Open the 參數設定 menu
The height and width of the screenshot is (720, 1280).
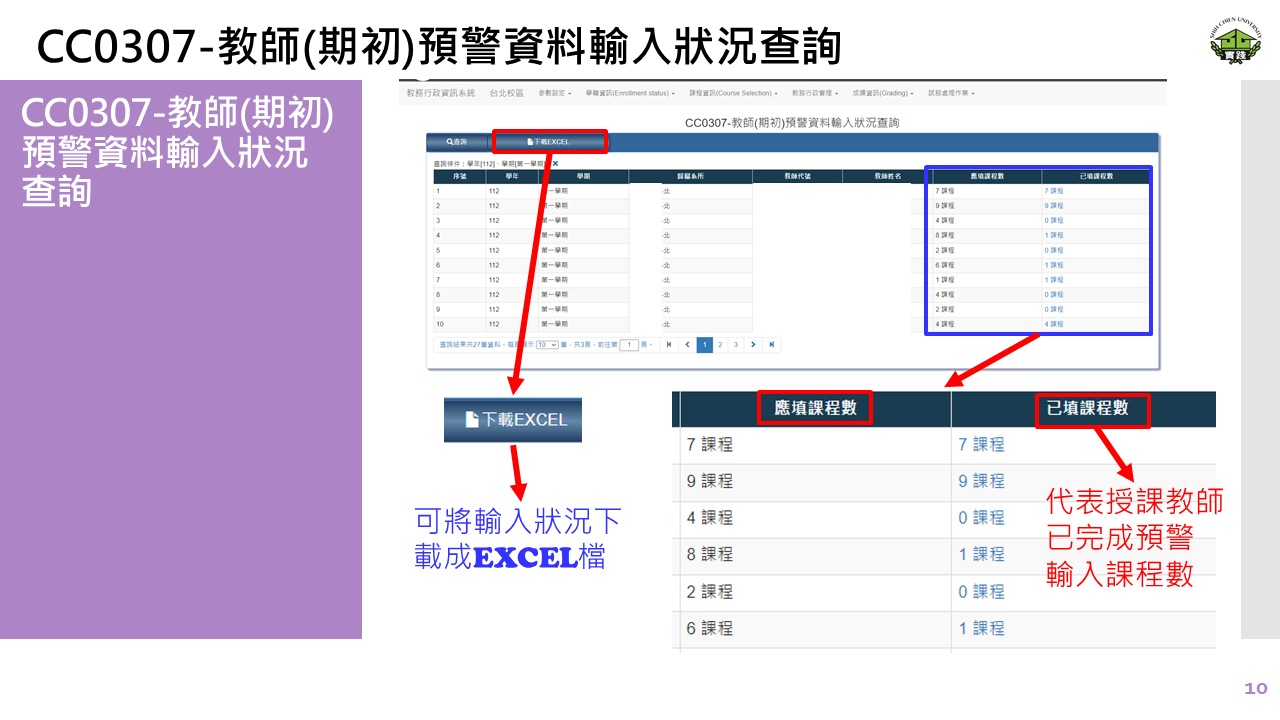tap(555, 93)
